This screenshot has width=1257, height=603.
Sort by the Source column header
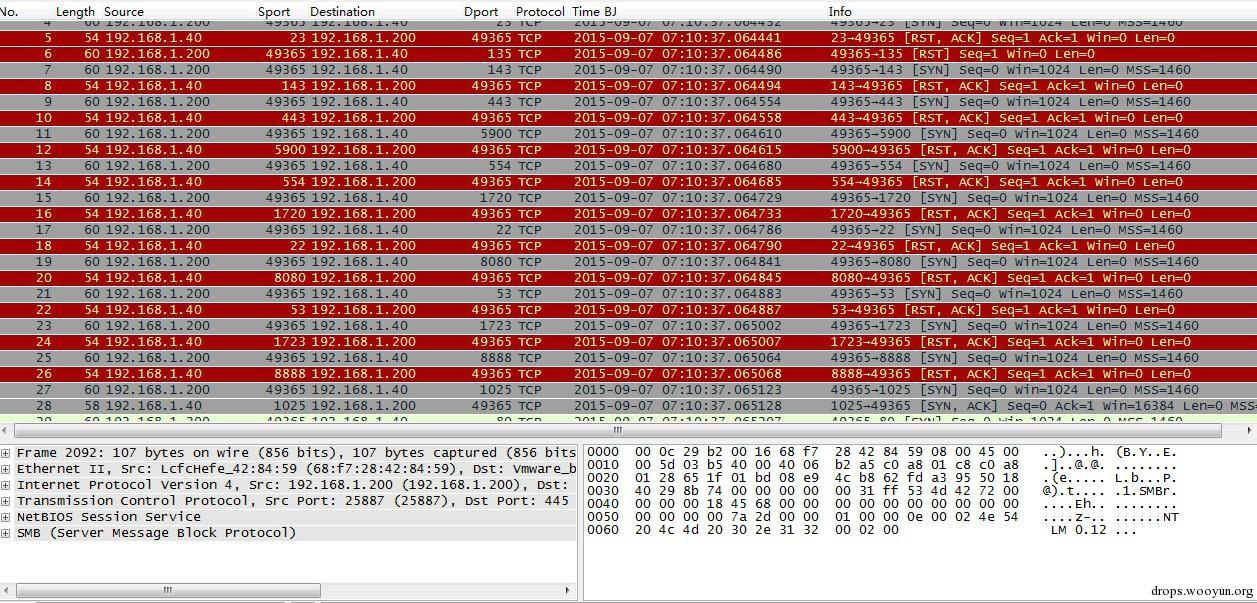click(124, 12)
